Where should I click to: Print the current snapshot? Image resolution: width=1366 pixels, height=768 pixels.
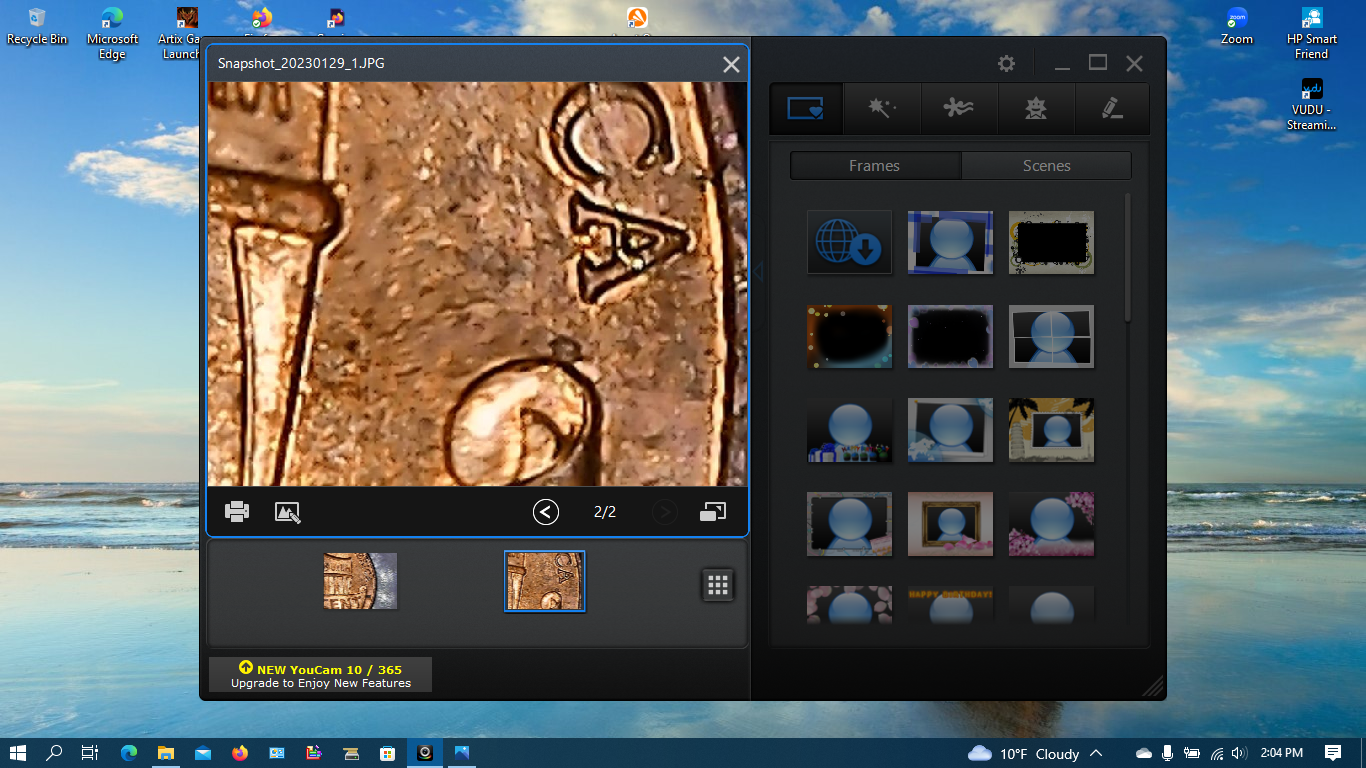[237, 512]
